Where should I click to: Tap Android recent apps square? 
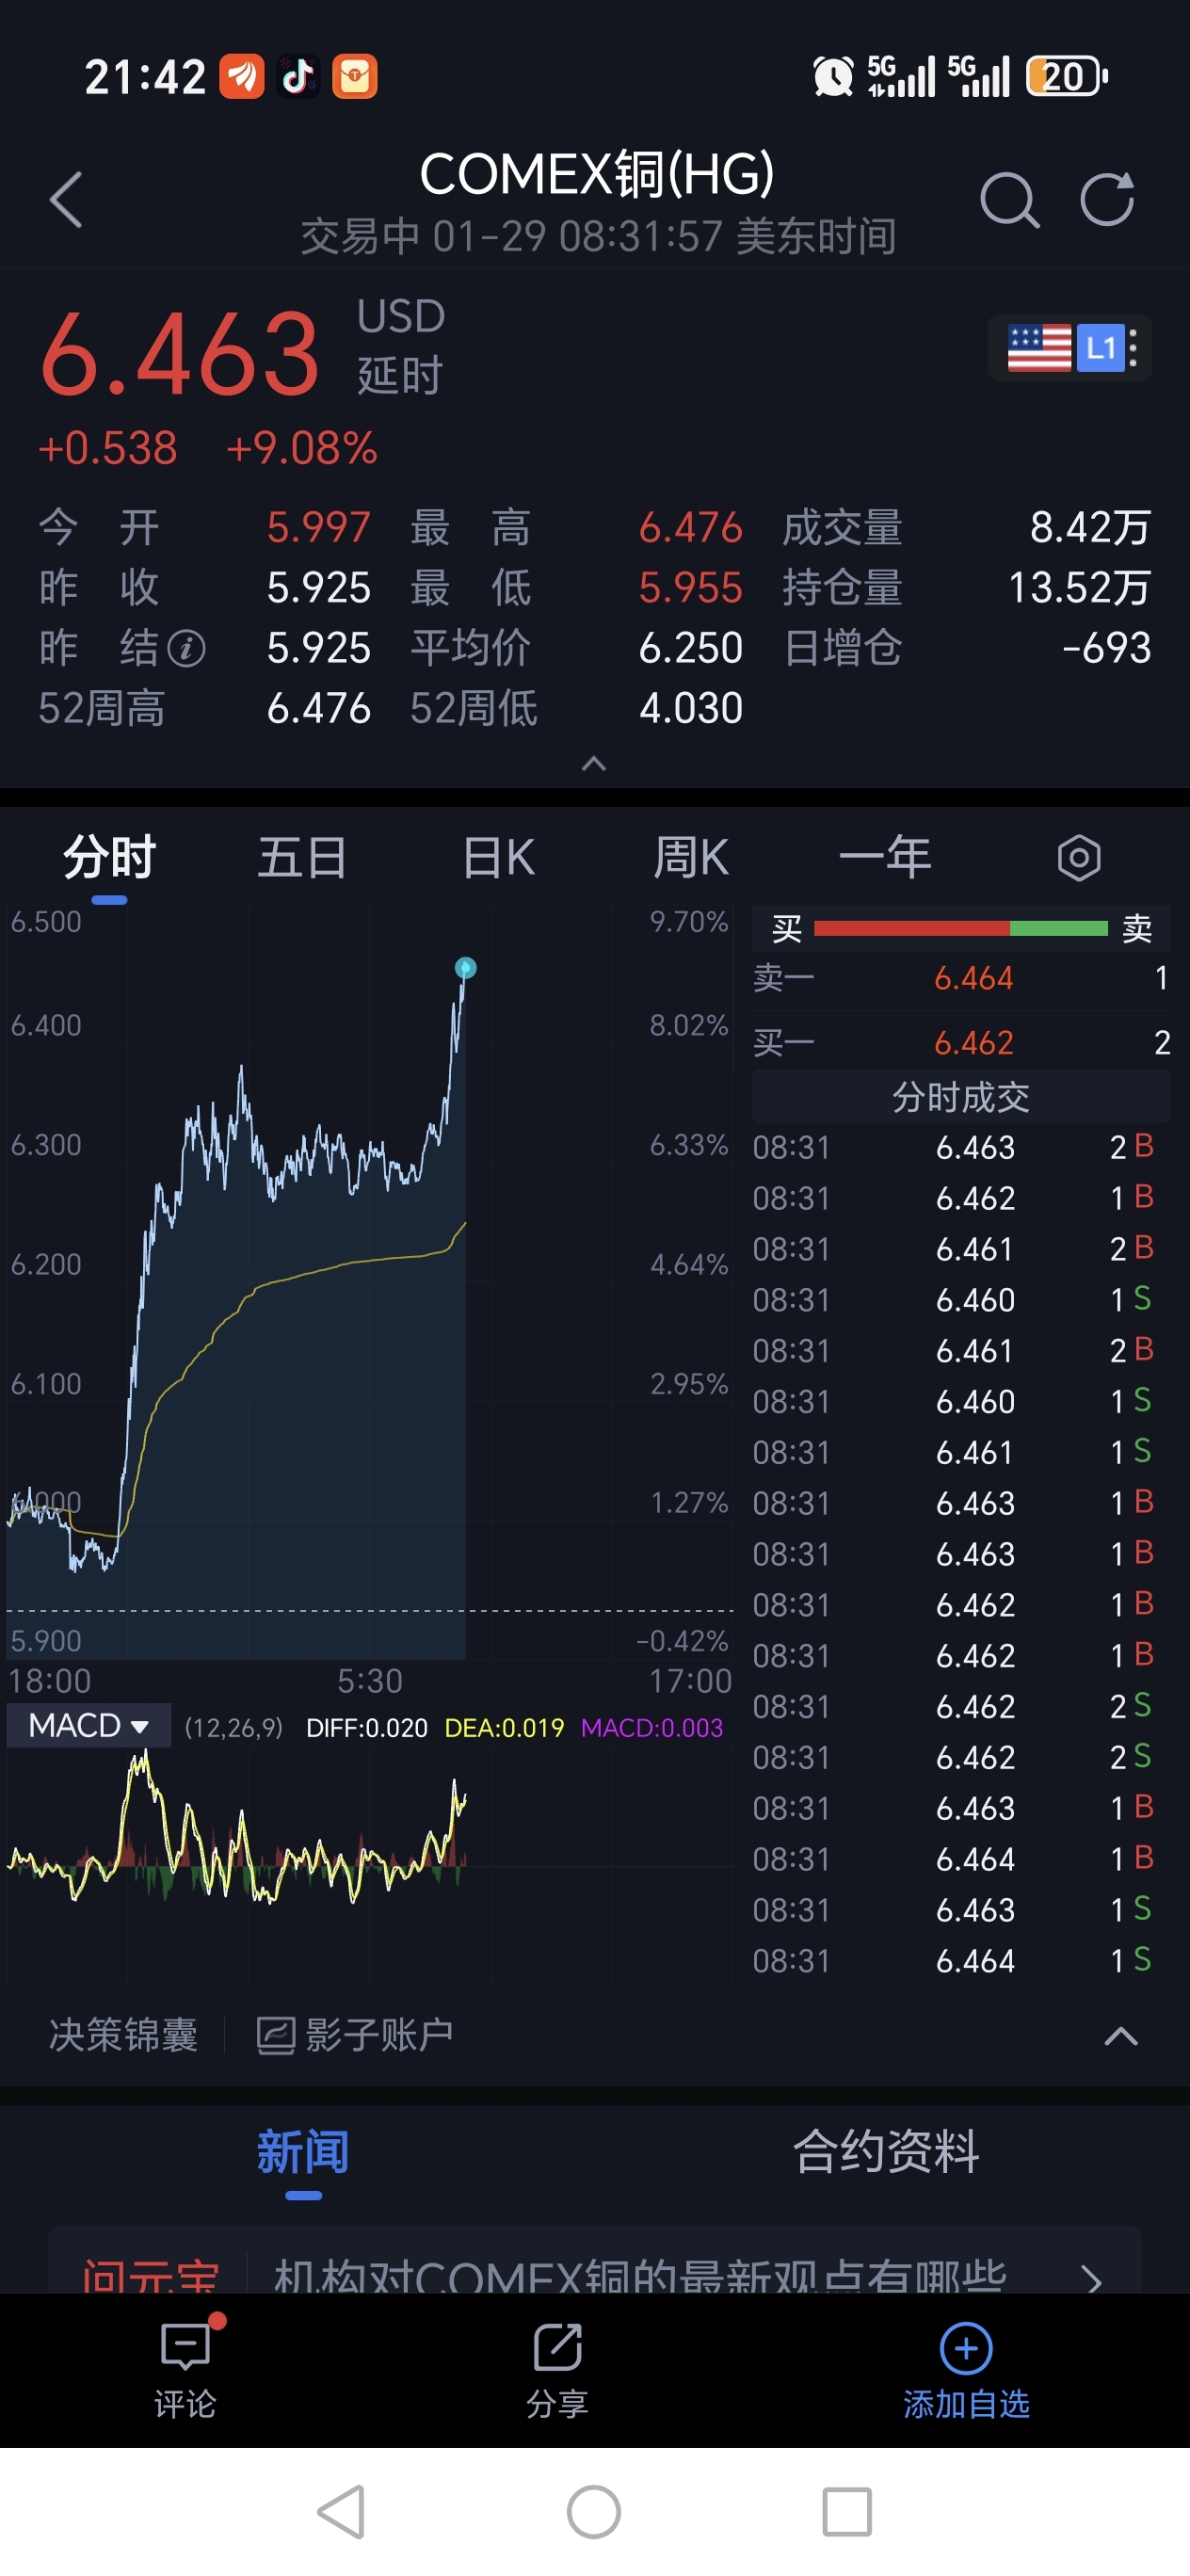click(x=847, y=2511)
